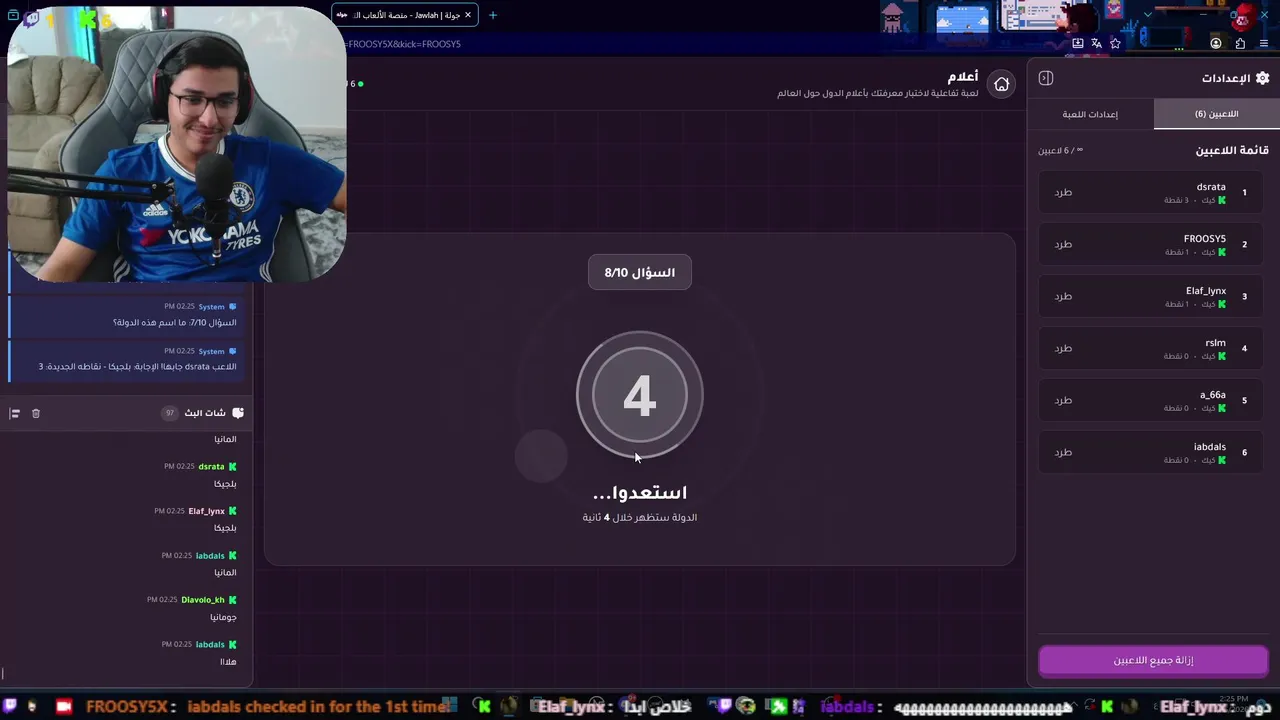This screenshot has width=1280, height=720.
Task: Click the الإعدادات gear icon
Action: click(x=1262, y=78)
